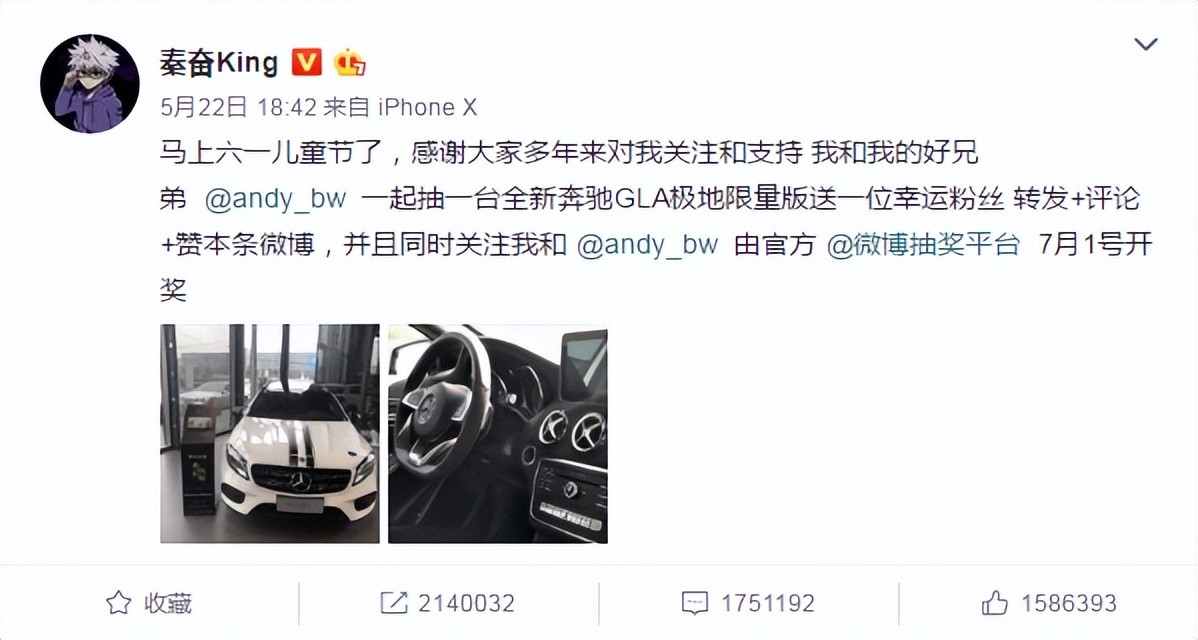Viewport: 1198px width, 640px height.
Task: Click the post timestamp 5月22日 18:42
Action: pos(238,107)
